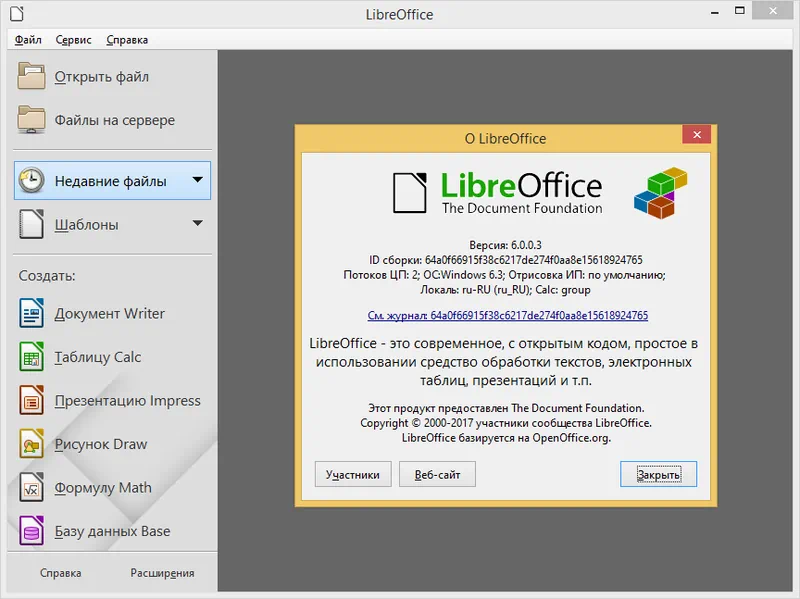The height and width of the screenshot is (599, 800).
Task: Click the Версия: 6.0.0.3 text
Action: [506, 245]
